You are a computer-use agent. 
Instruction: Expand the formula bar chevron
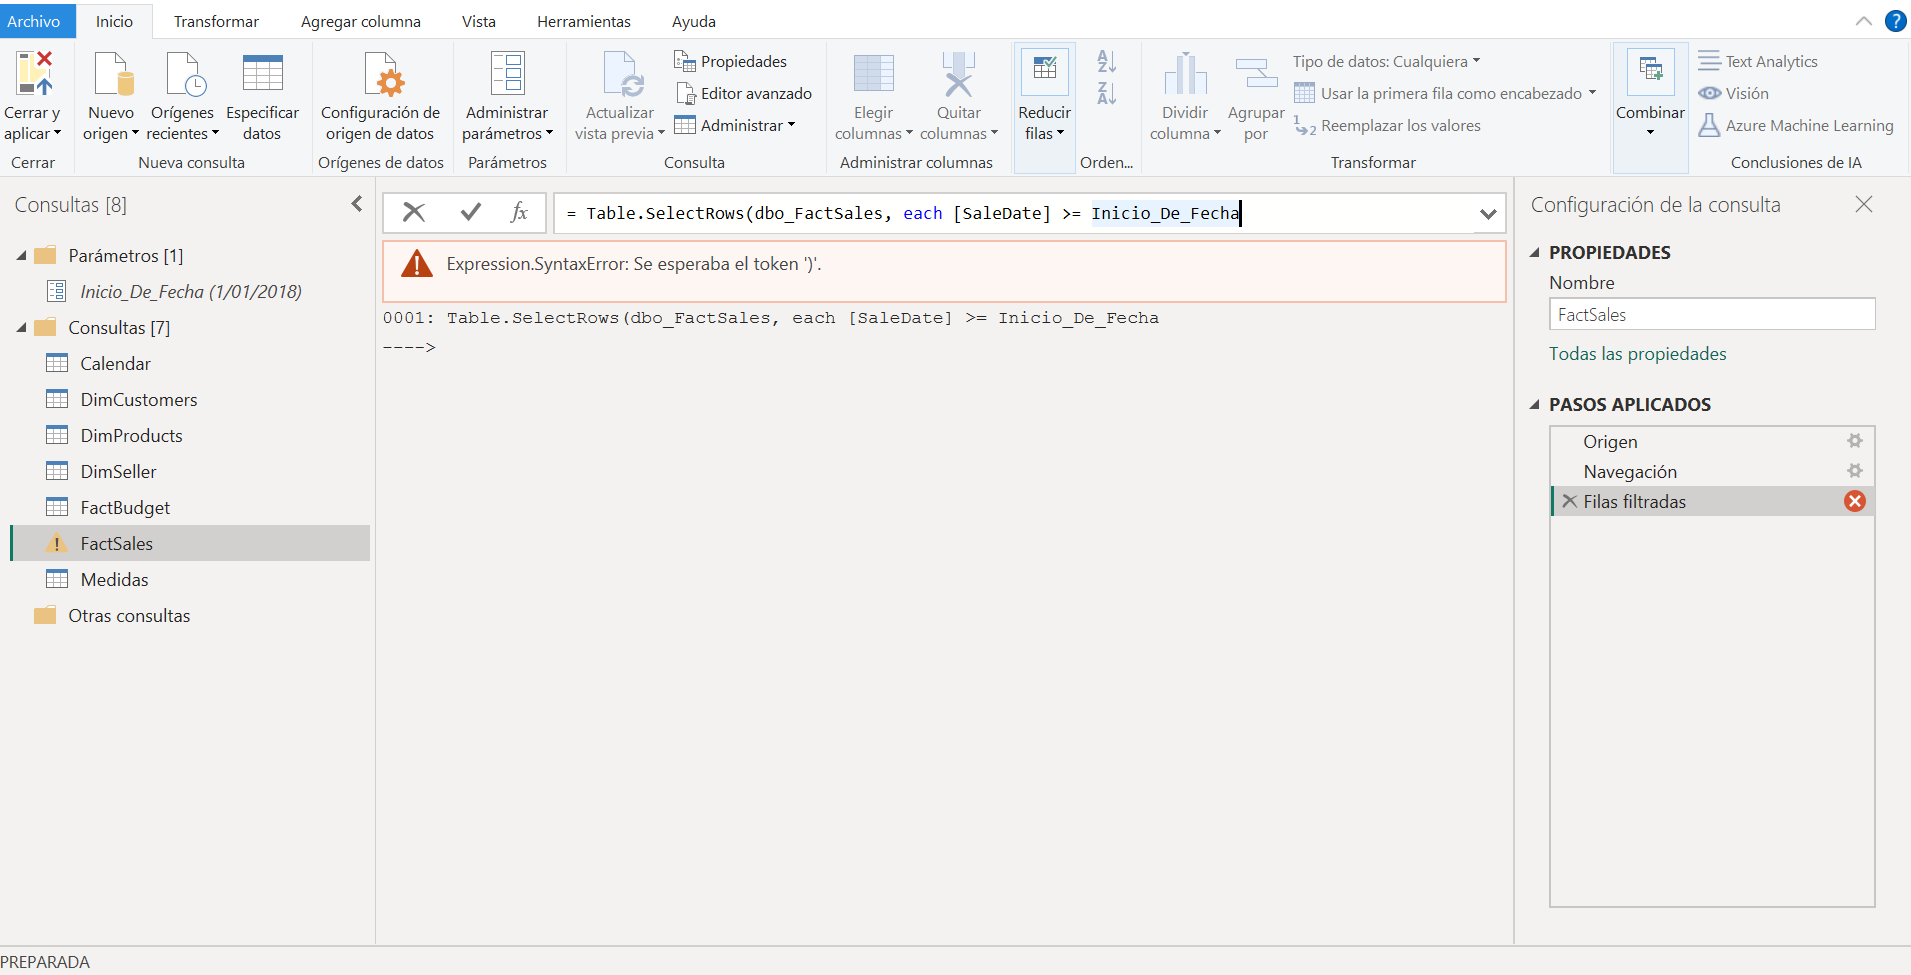[1488, 213]
